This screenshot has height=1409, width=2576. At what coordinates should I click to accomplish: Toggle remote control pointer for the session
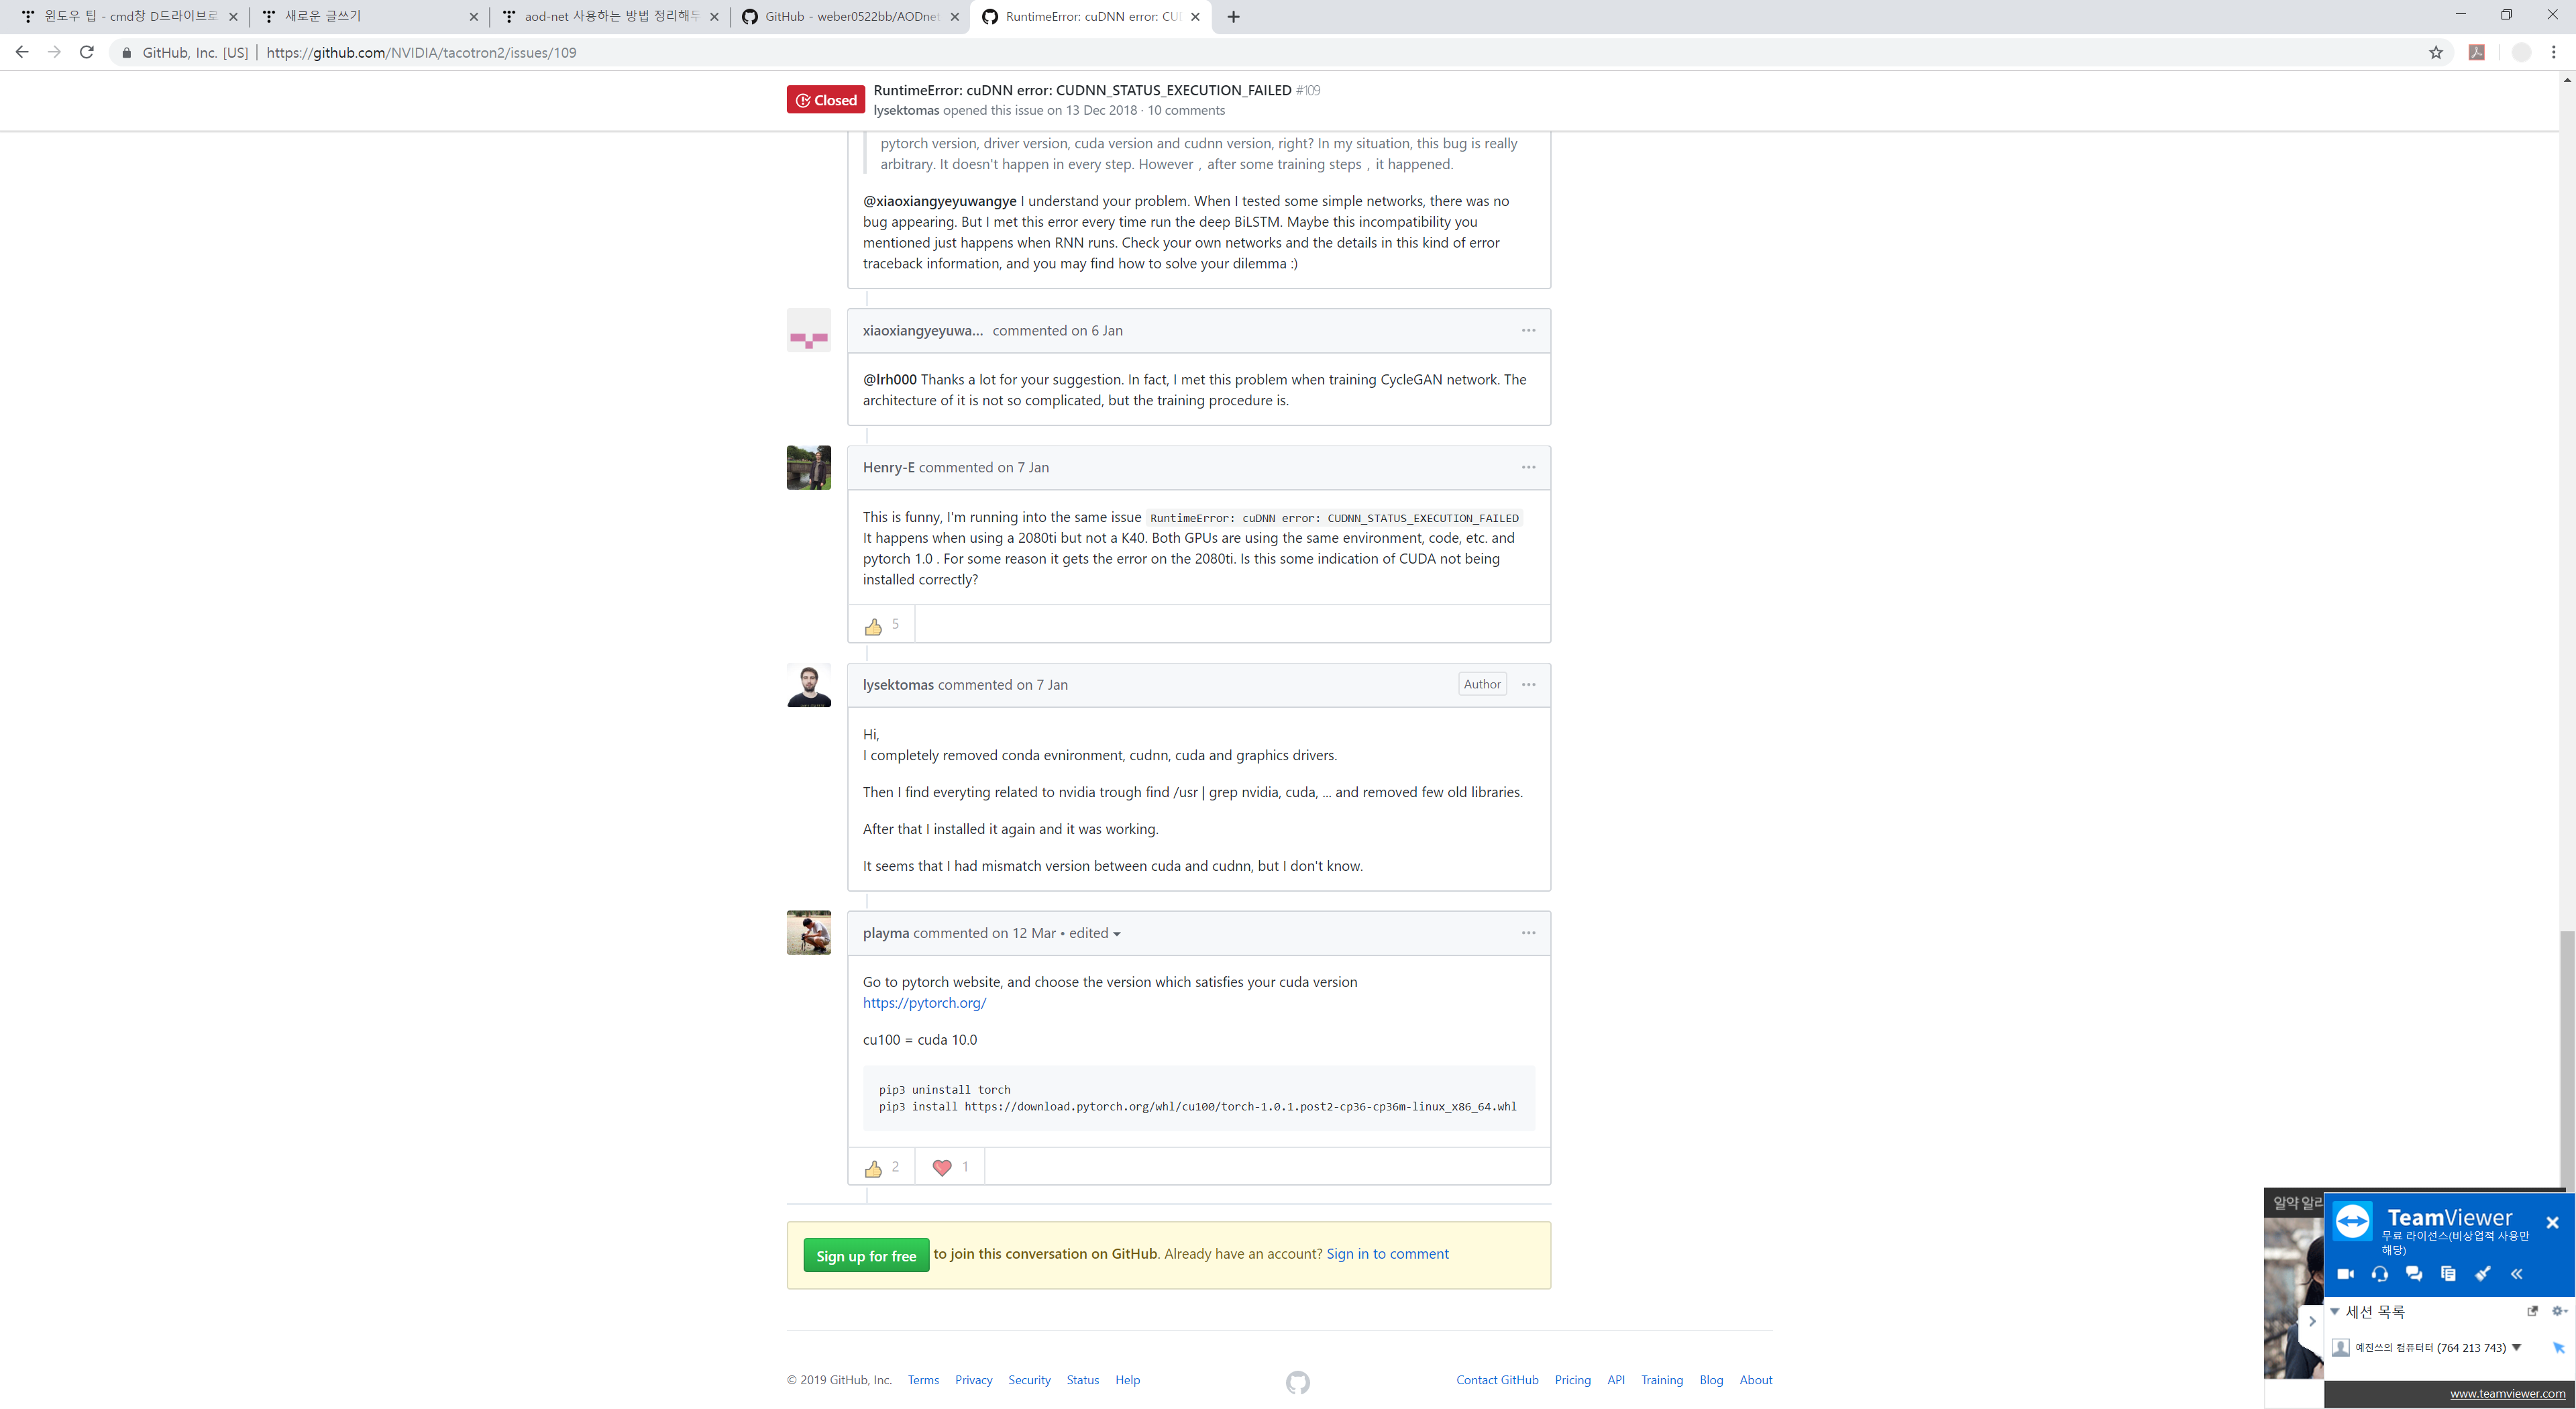click(x=2558, y=1348)
